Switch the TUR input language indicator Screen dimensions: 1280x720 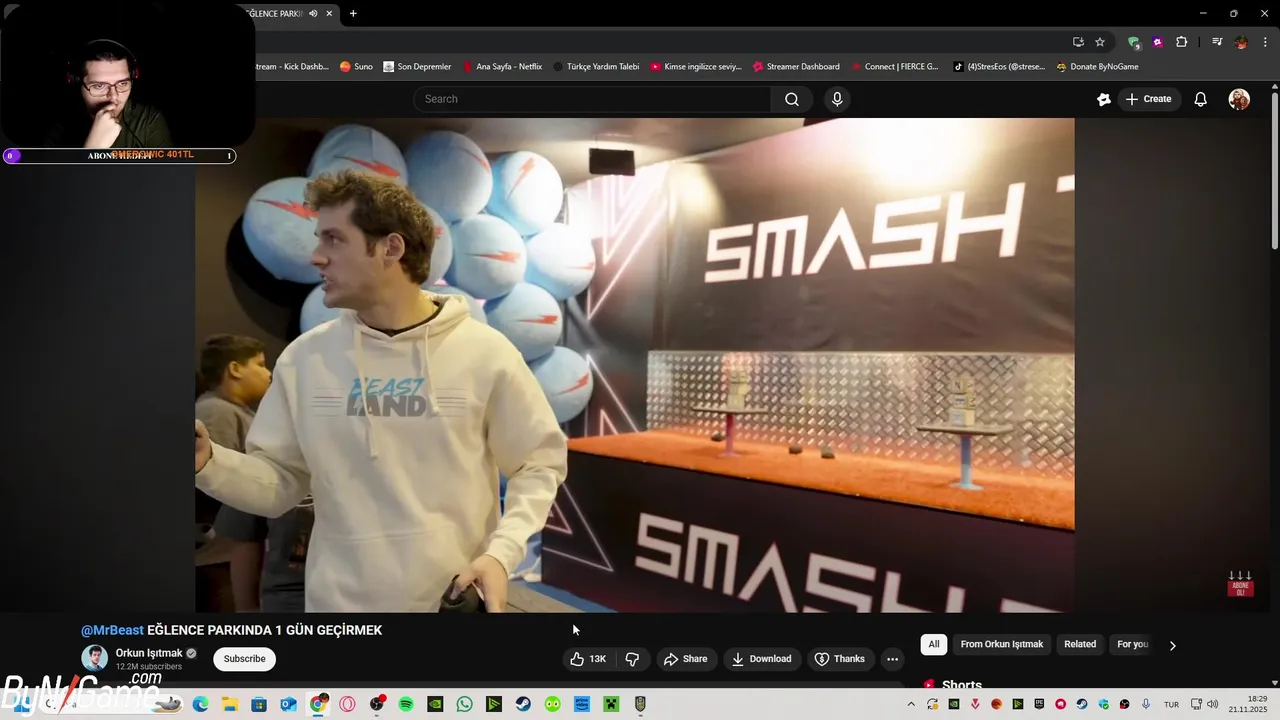[x=1171, y=704]
